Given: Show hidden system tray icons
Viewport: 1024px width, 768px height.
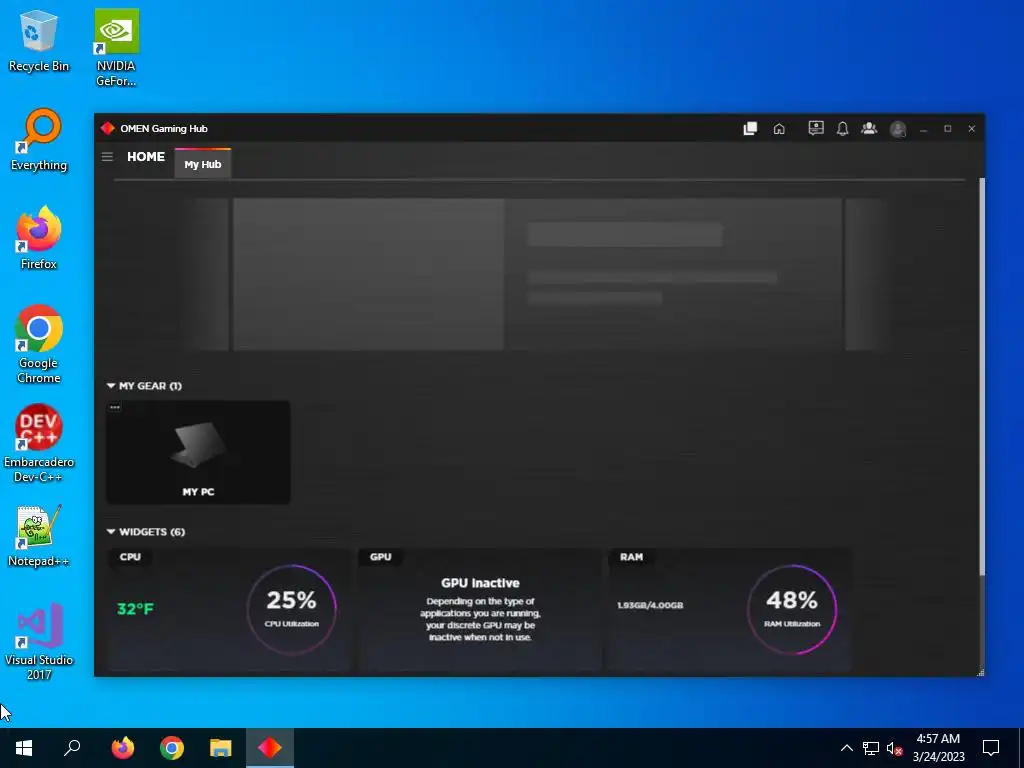Looking at the screenshot, I should tap(846, 748).
